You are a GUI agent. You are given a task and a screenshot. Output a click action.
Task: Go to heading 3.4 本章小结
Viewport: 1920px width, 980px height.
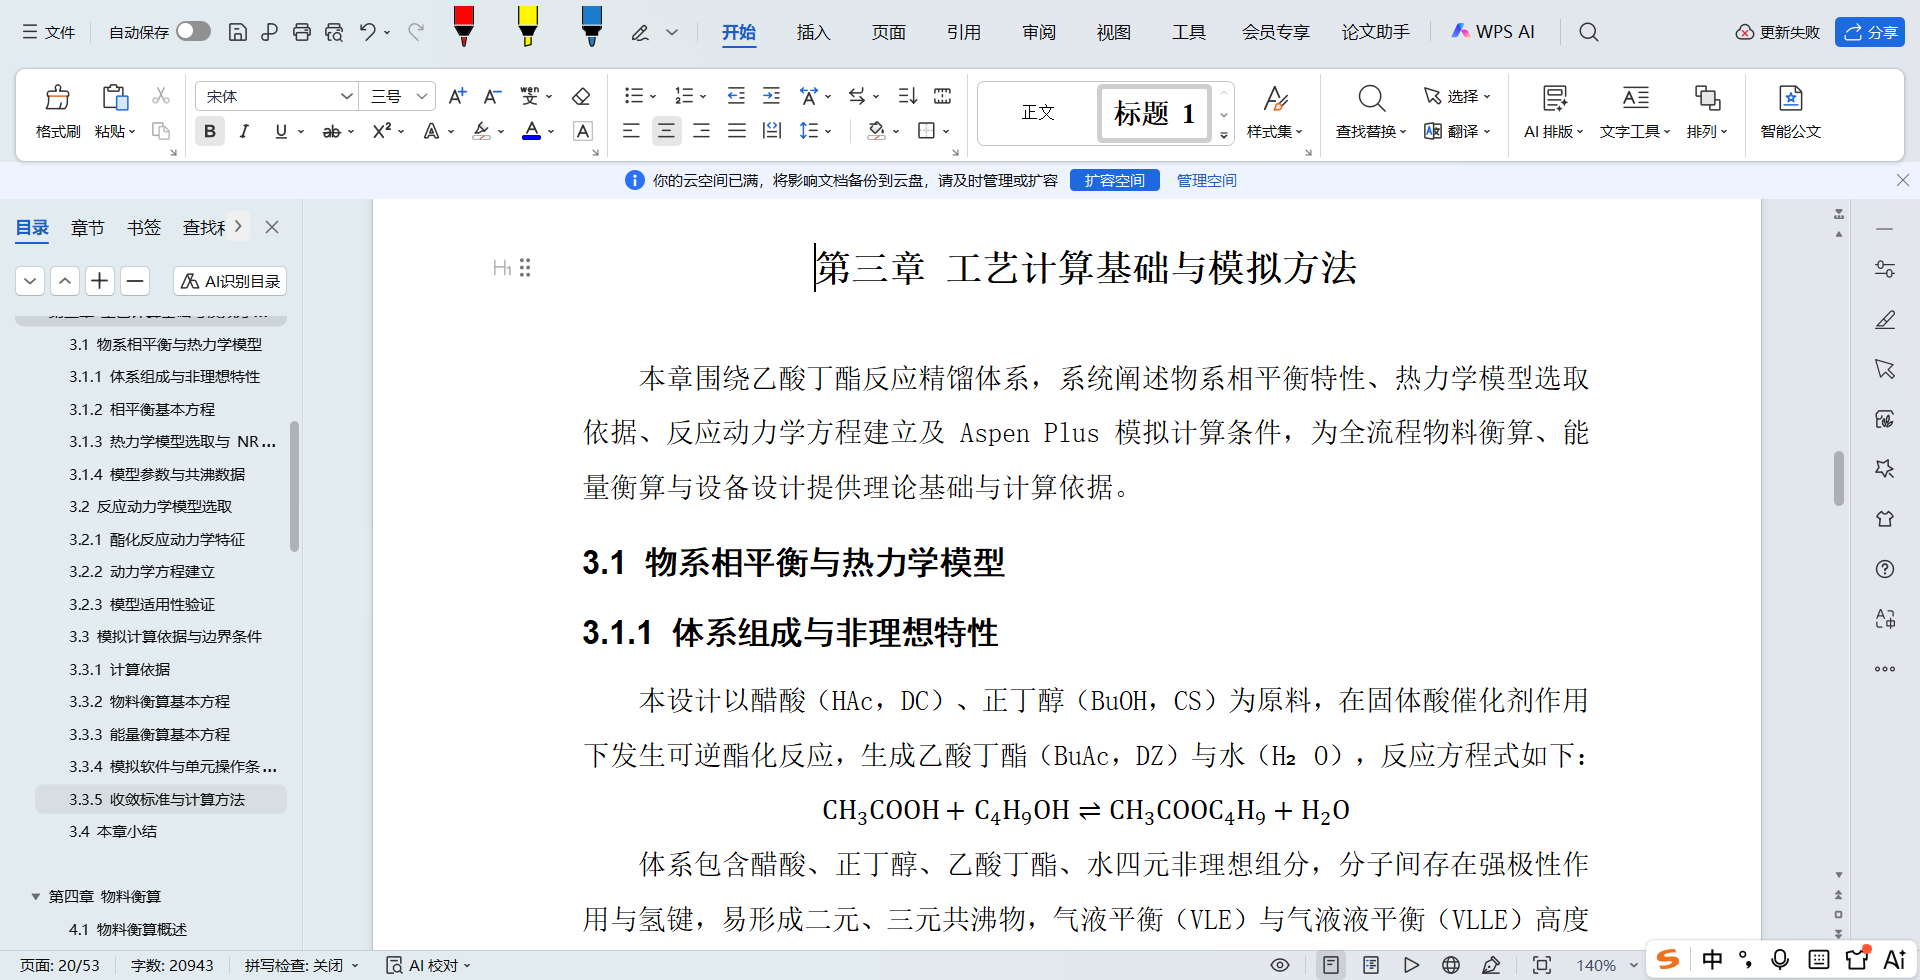[113, 832]
